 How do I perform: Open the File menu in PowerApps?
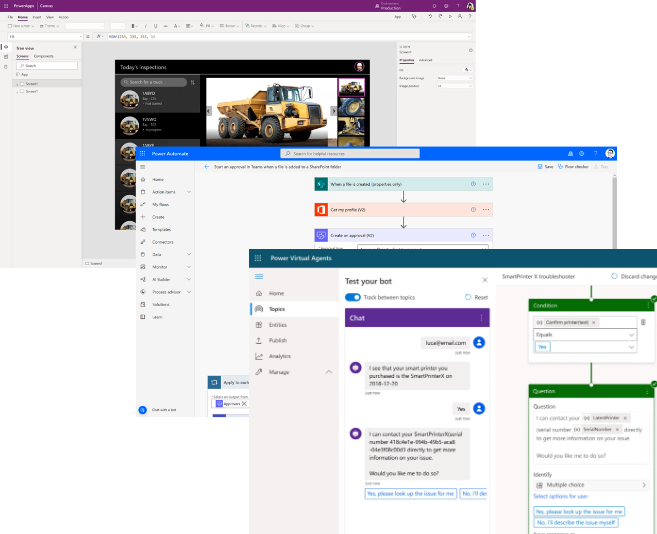[10, 17]
